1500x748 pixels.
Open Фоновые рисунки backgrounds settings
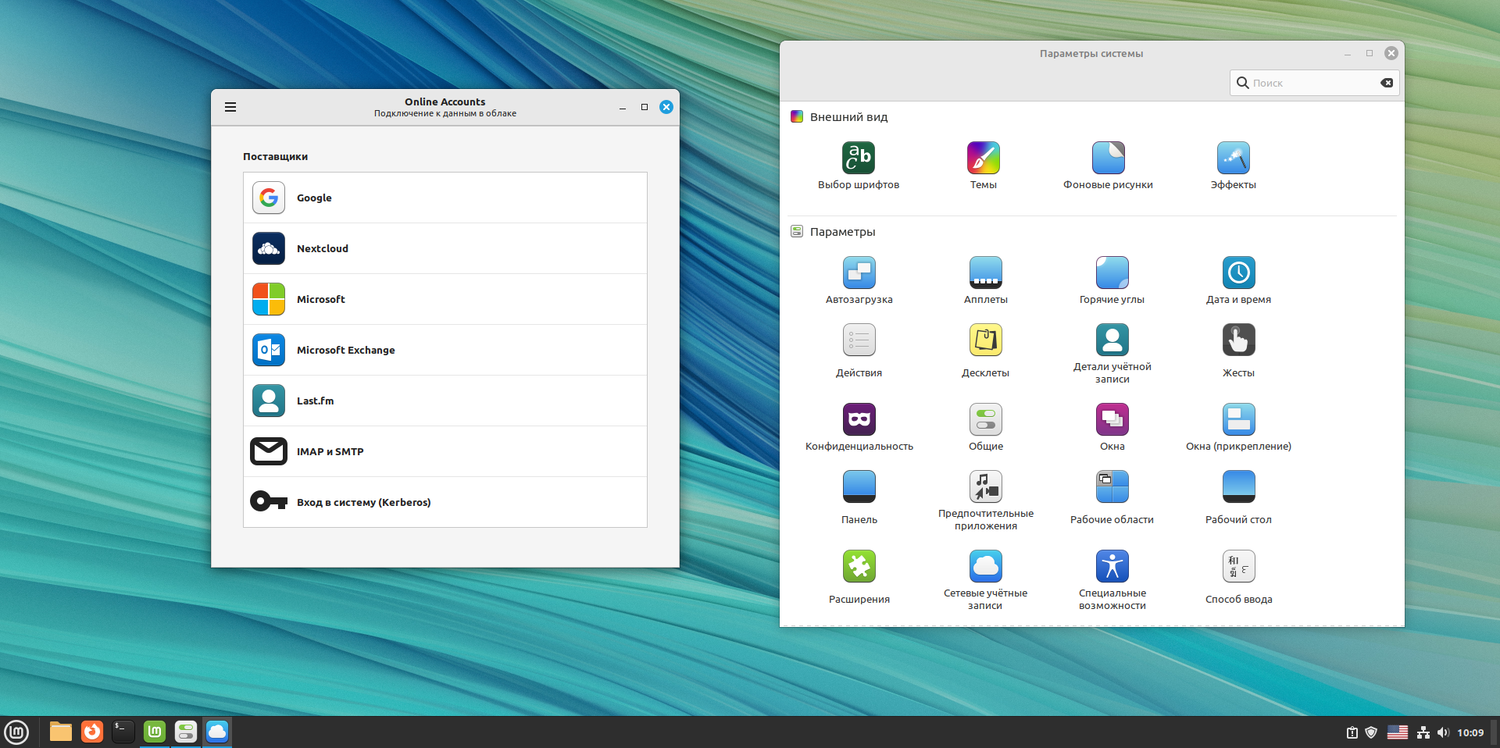coord(1108,158)
